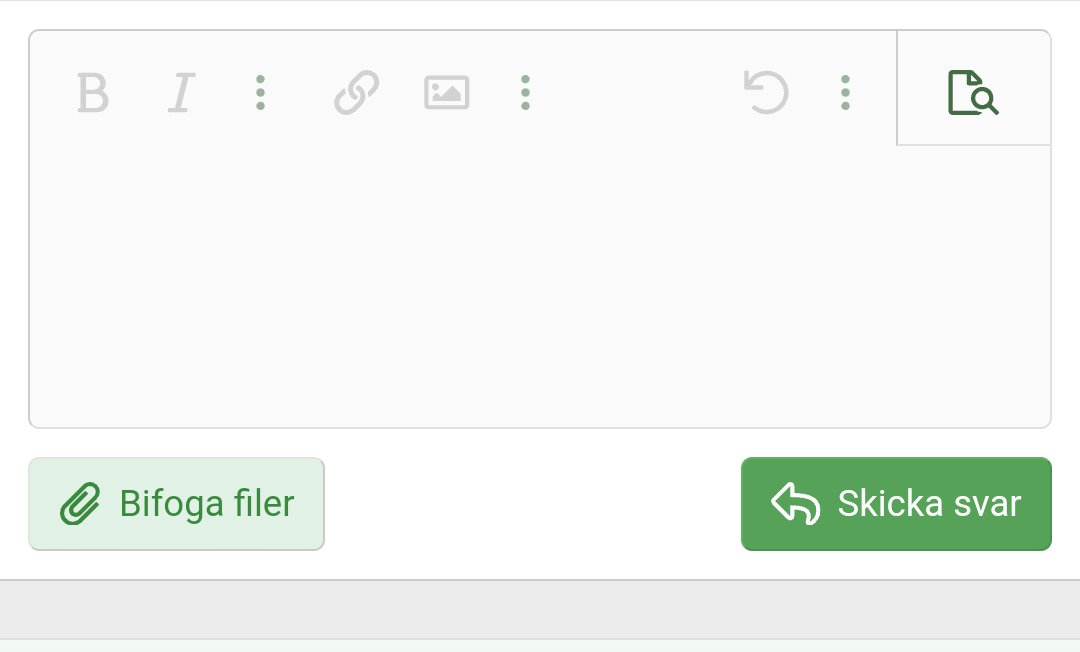
Task: Expand more options beside the undo icon
Action: tap(846, 92)
